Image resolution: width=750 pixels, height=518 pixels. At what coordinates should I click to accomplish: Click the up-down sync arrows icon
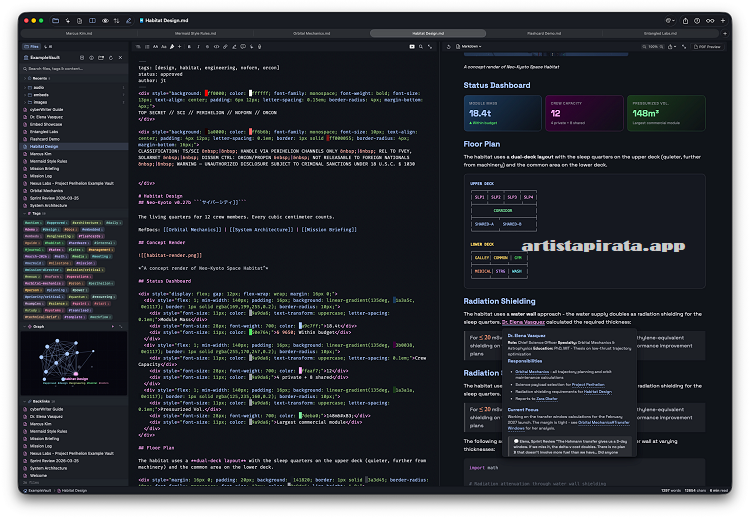point(116,21)
